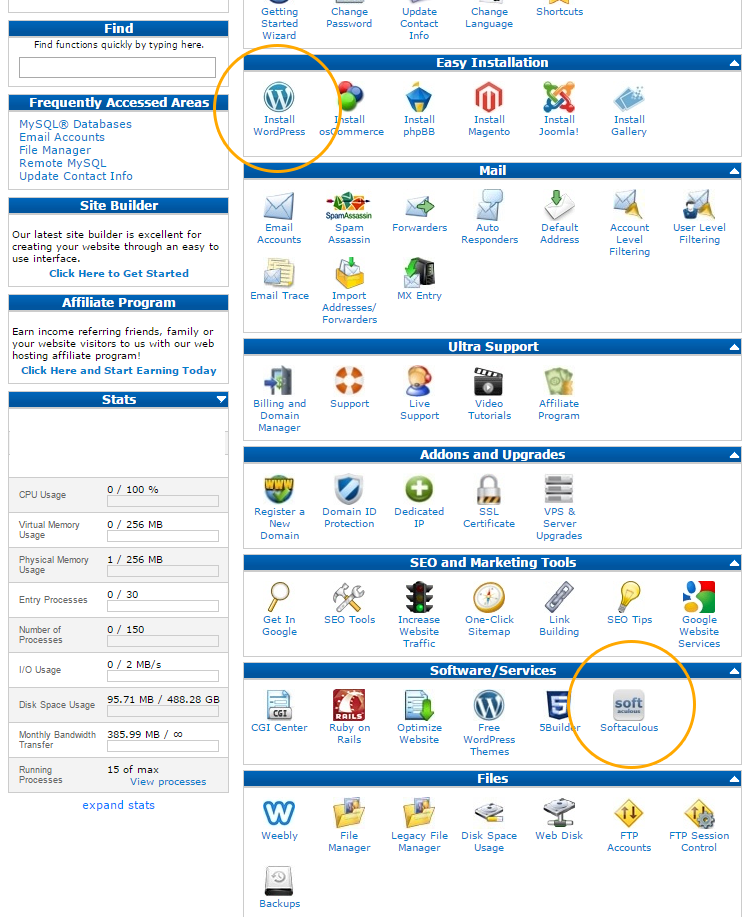The height and width of the screenshot is (917, 742).
Task: Click the Install Magento icon
Action: coord(489,97)
